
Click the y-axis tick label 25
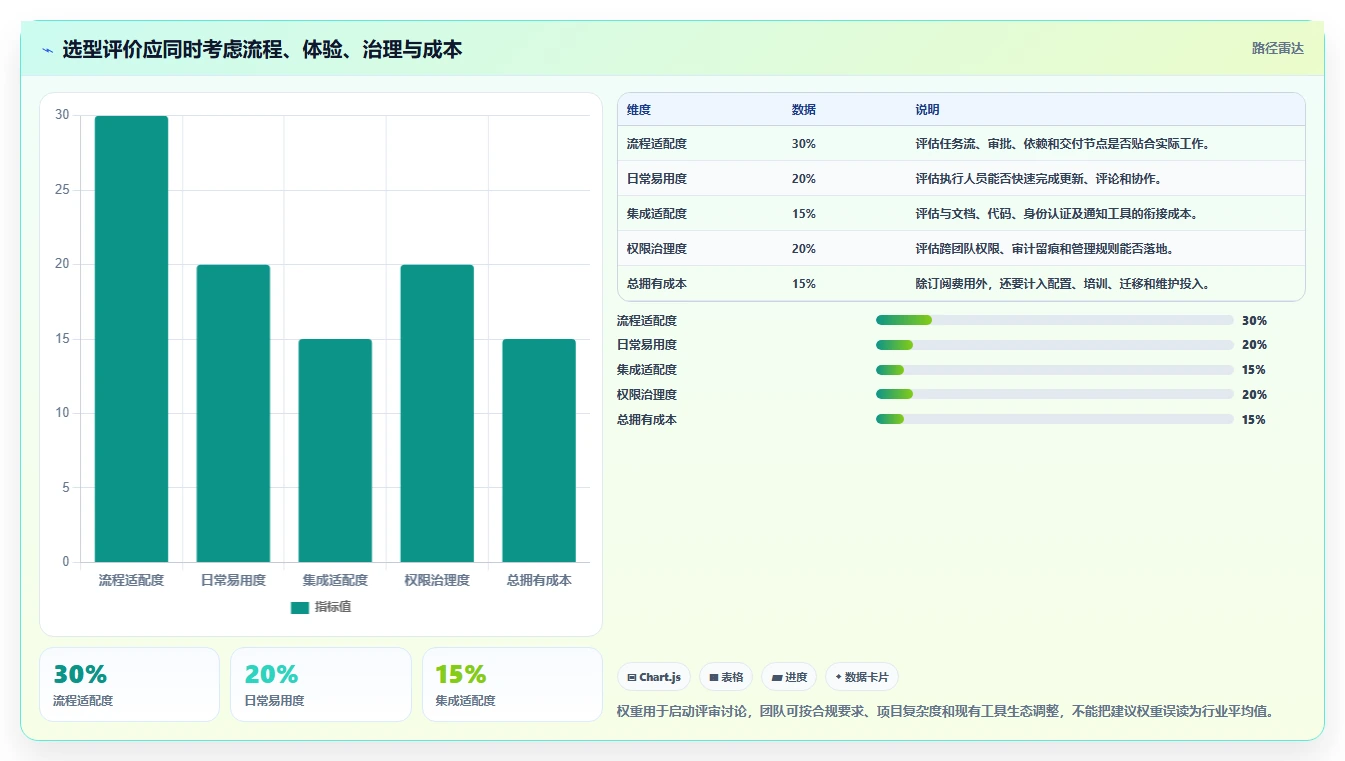click(x=62, y=190)
